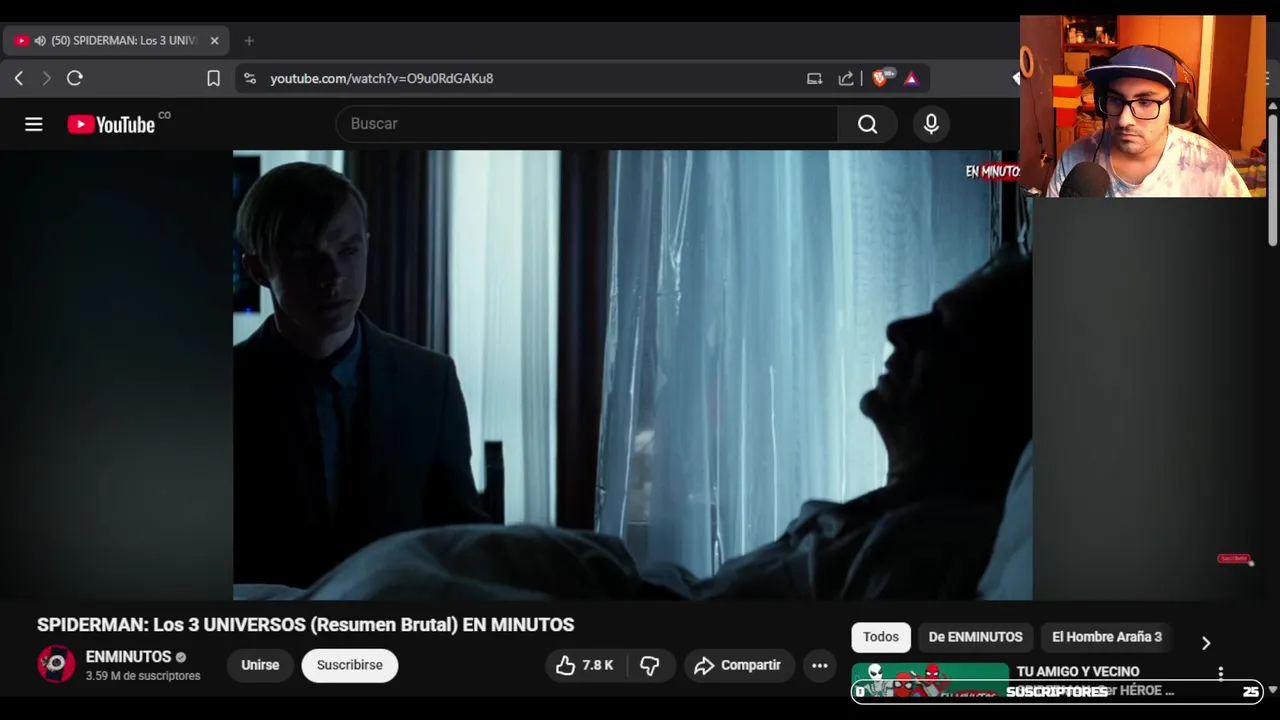Click the video player to pause

632,375
